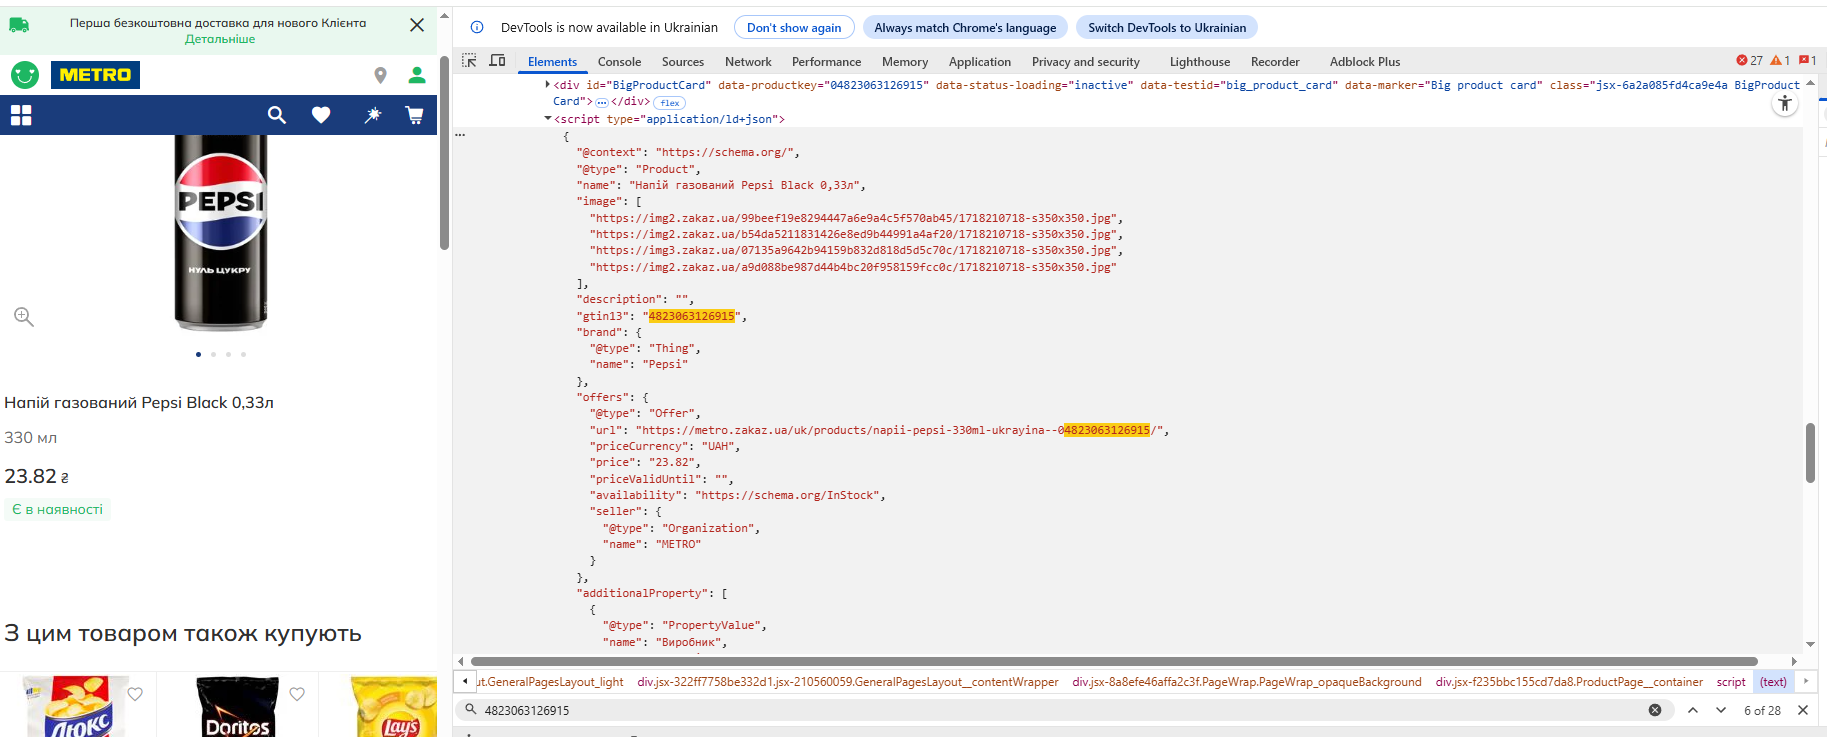Switch to the Network tab
Viewport: 1827px width, 737px height.
748,61
